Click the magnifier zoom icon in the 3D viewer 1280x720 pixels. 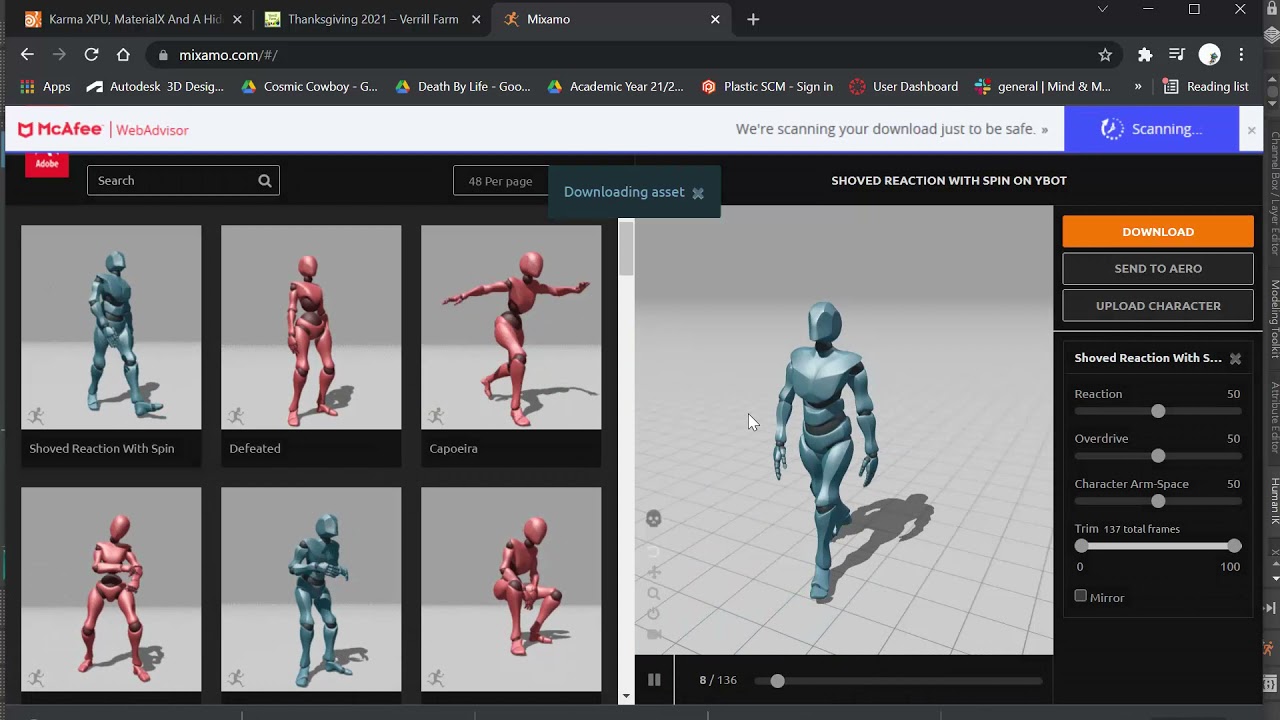pos(653,593)
